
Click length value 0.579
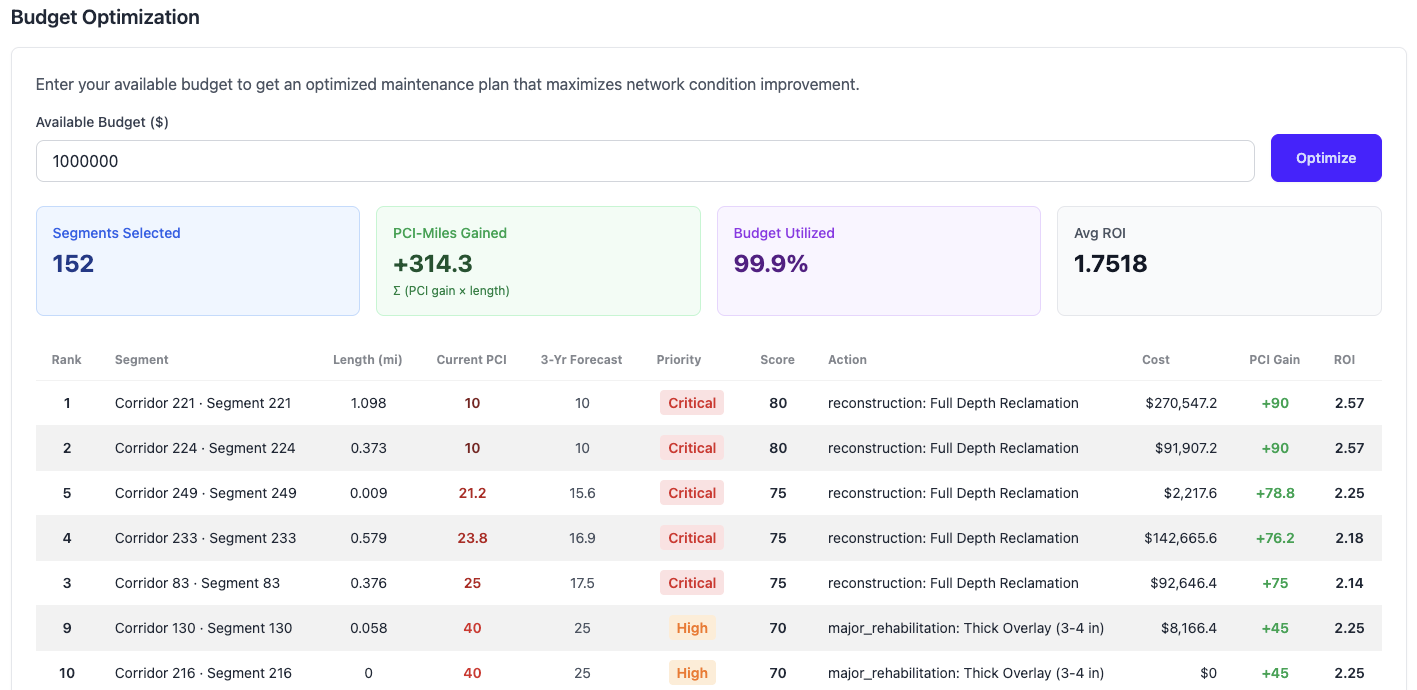tap(368, 538)
